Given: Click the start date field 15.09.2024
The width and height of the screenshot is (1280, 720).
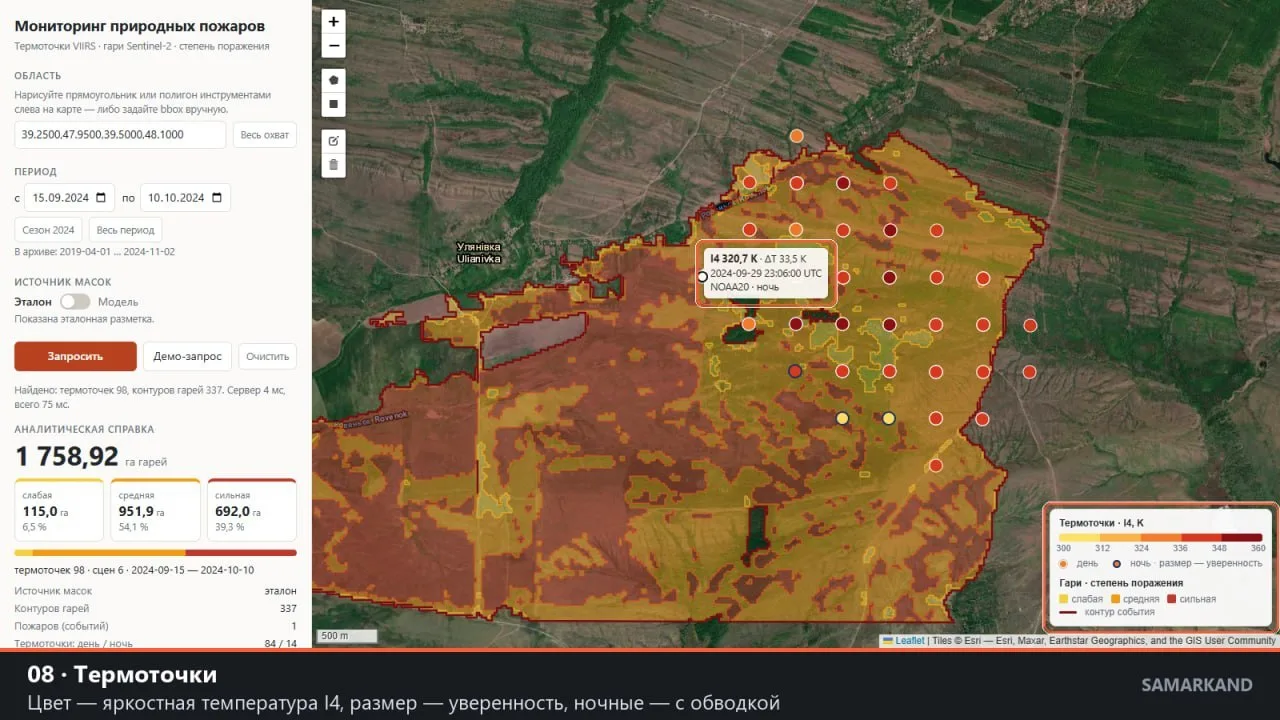Looking at the screenshot, I should pos(69,198).
